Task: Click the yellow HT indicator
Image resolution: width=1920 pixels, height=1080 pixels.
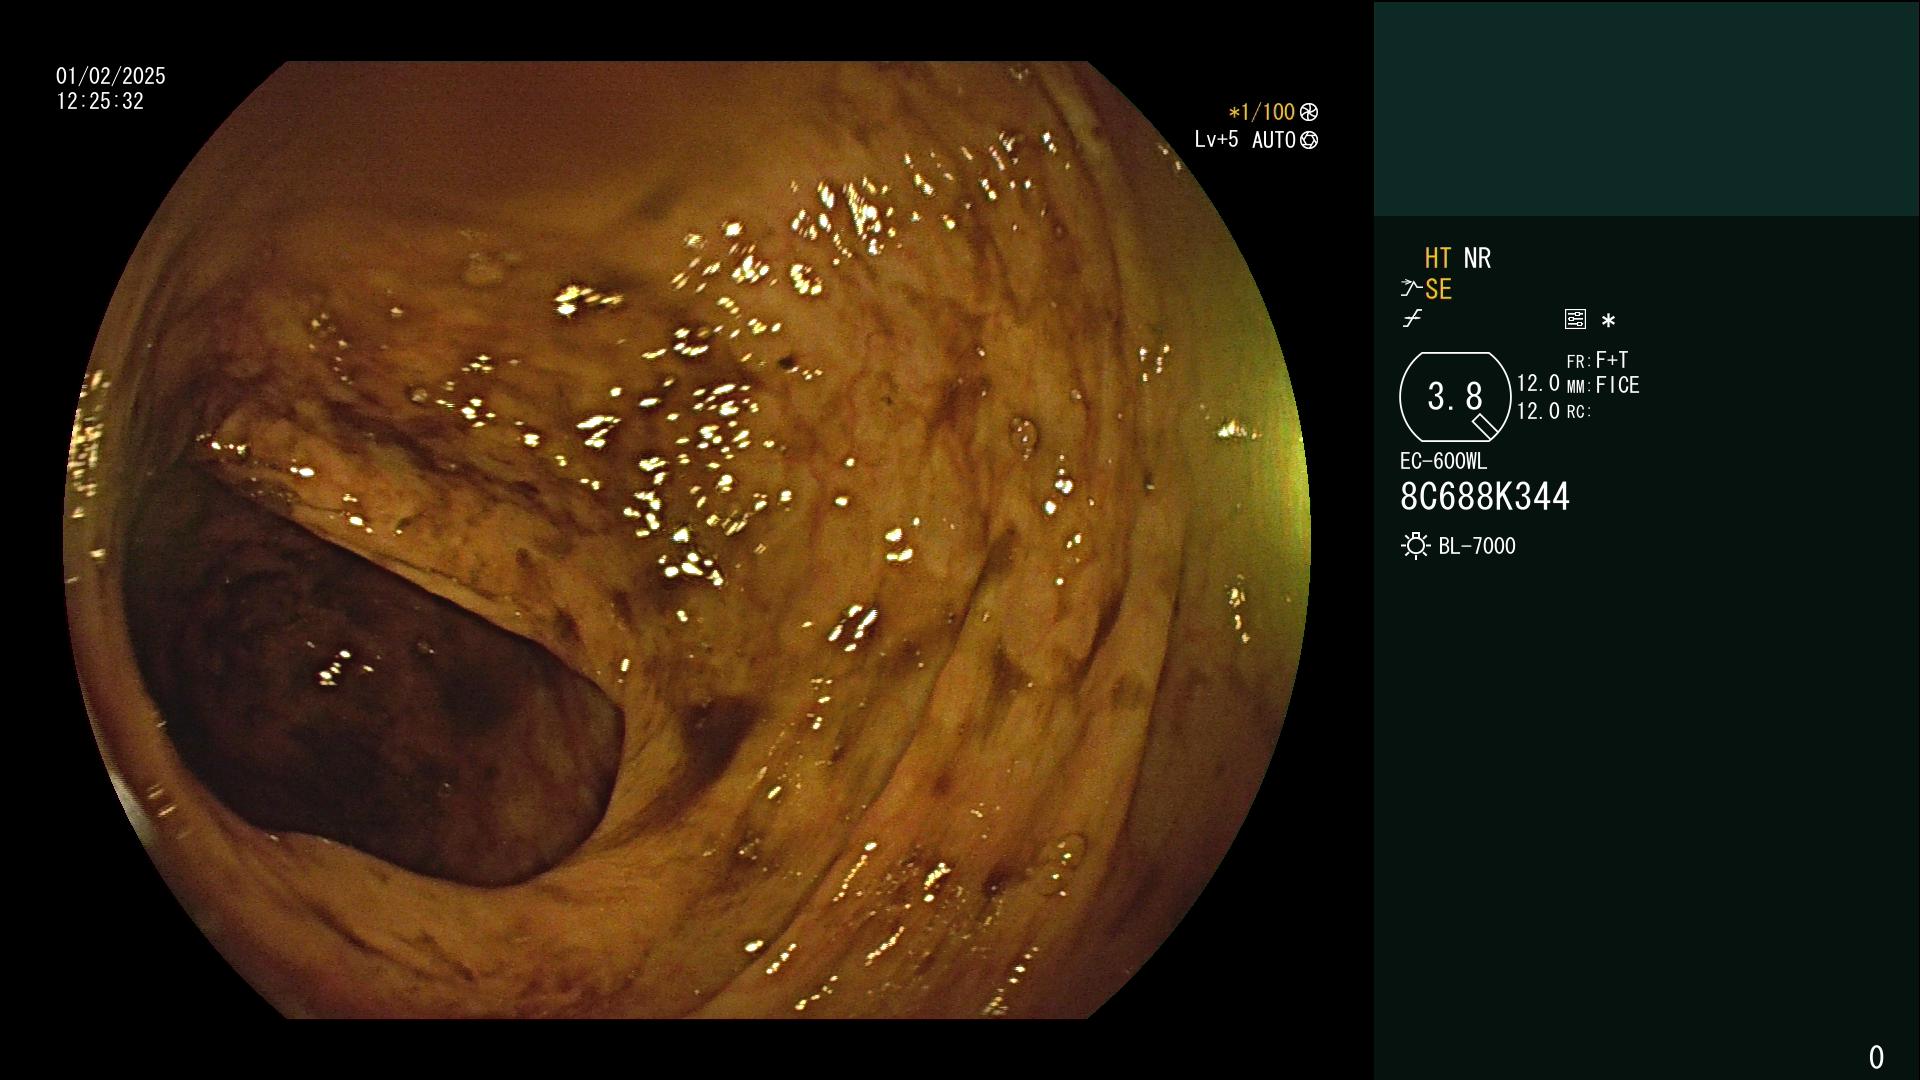Action: pos(1438,258)
